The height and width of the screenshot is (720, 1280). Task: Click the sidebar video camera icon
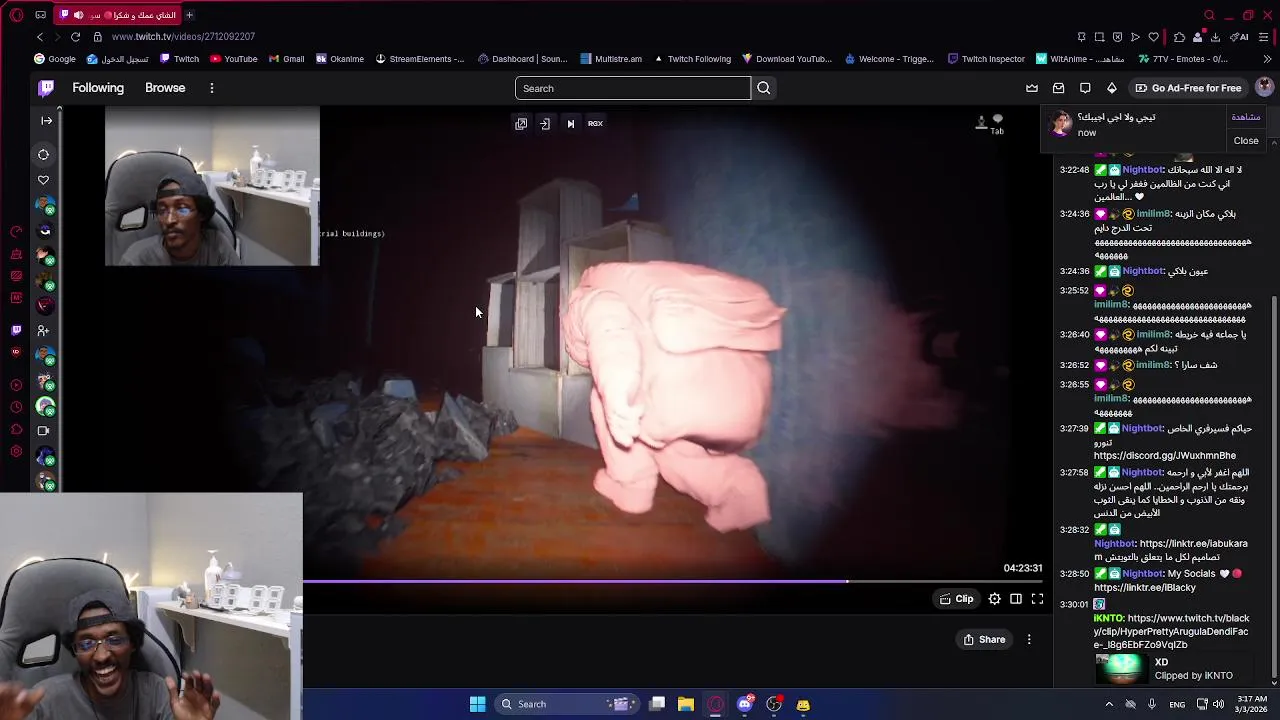click(43, 431)
